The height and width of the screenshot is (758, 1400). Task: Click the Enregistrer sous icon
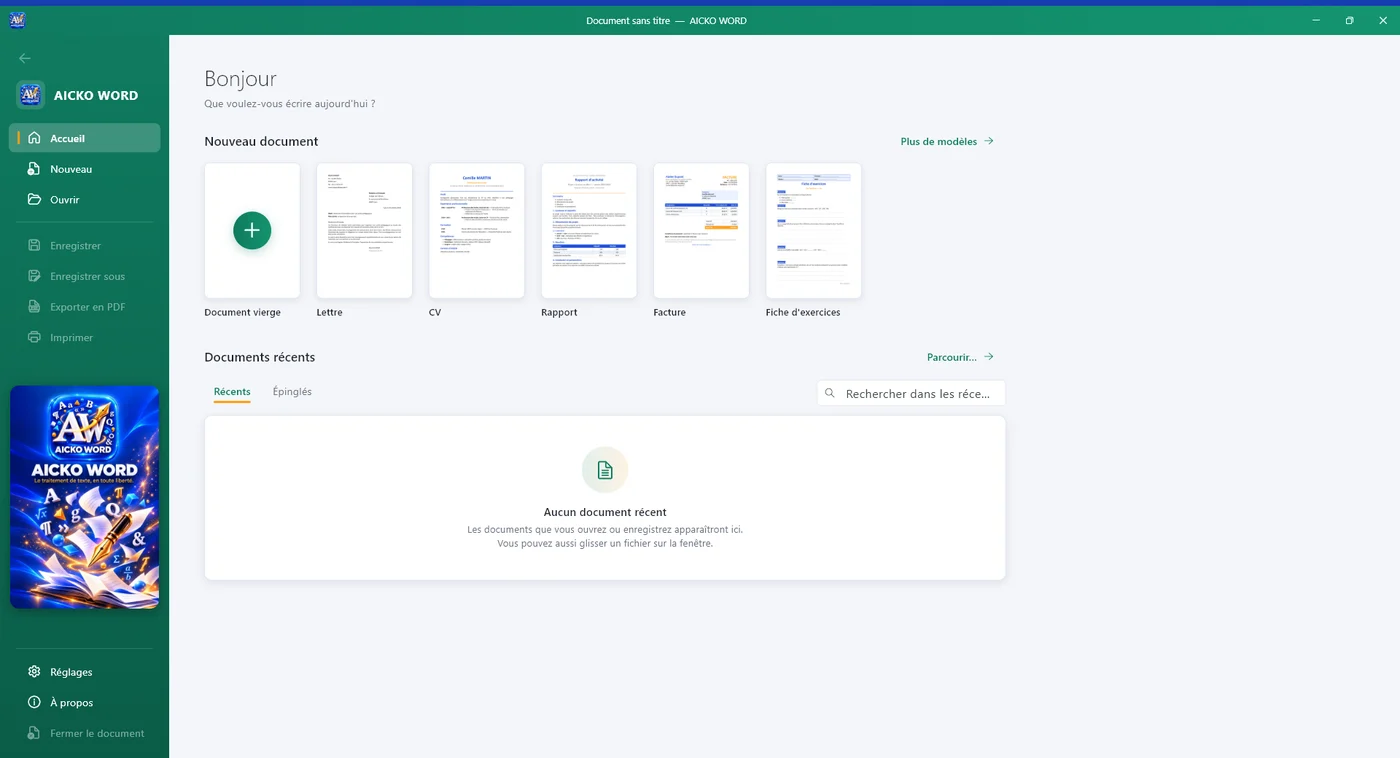click(x=34, y=276)
